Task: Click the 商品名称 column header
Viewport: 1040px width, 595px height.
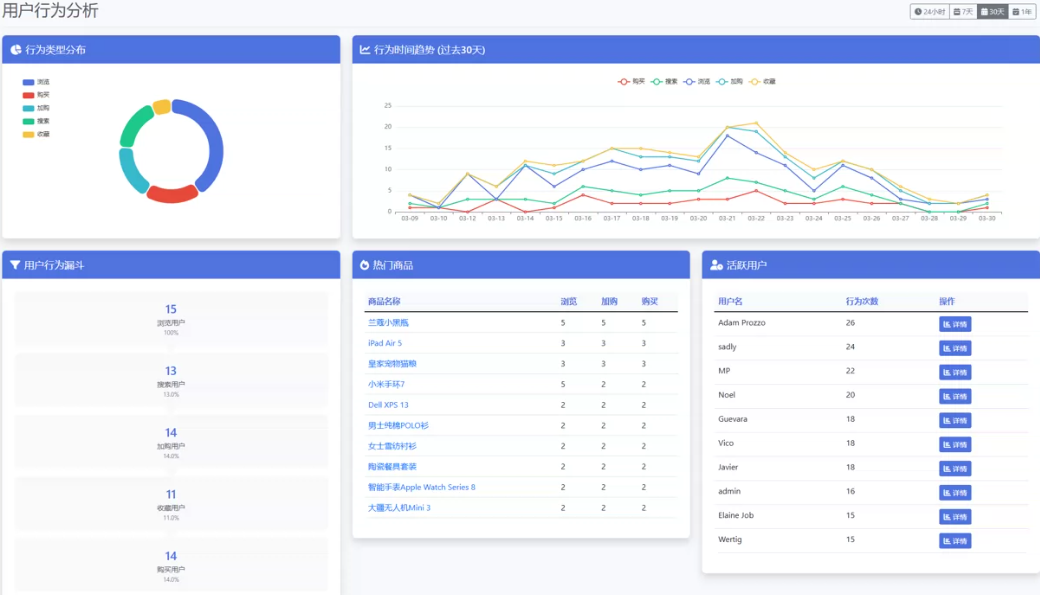Action: click(384, 301)
